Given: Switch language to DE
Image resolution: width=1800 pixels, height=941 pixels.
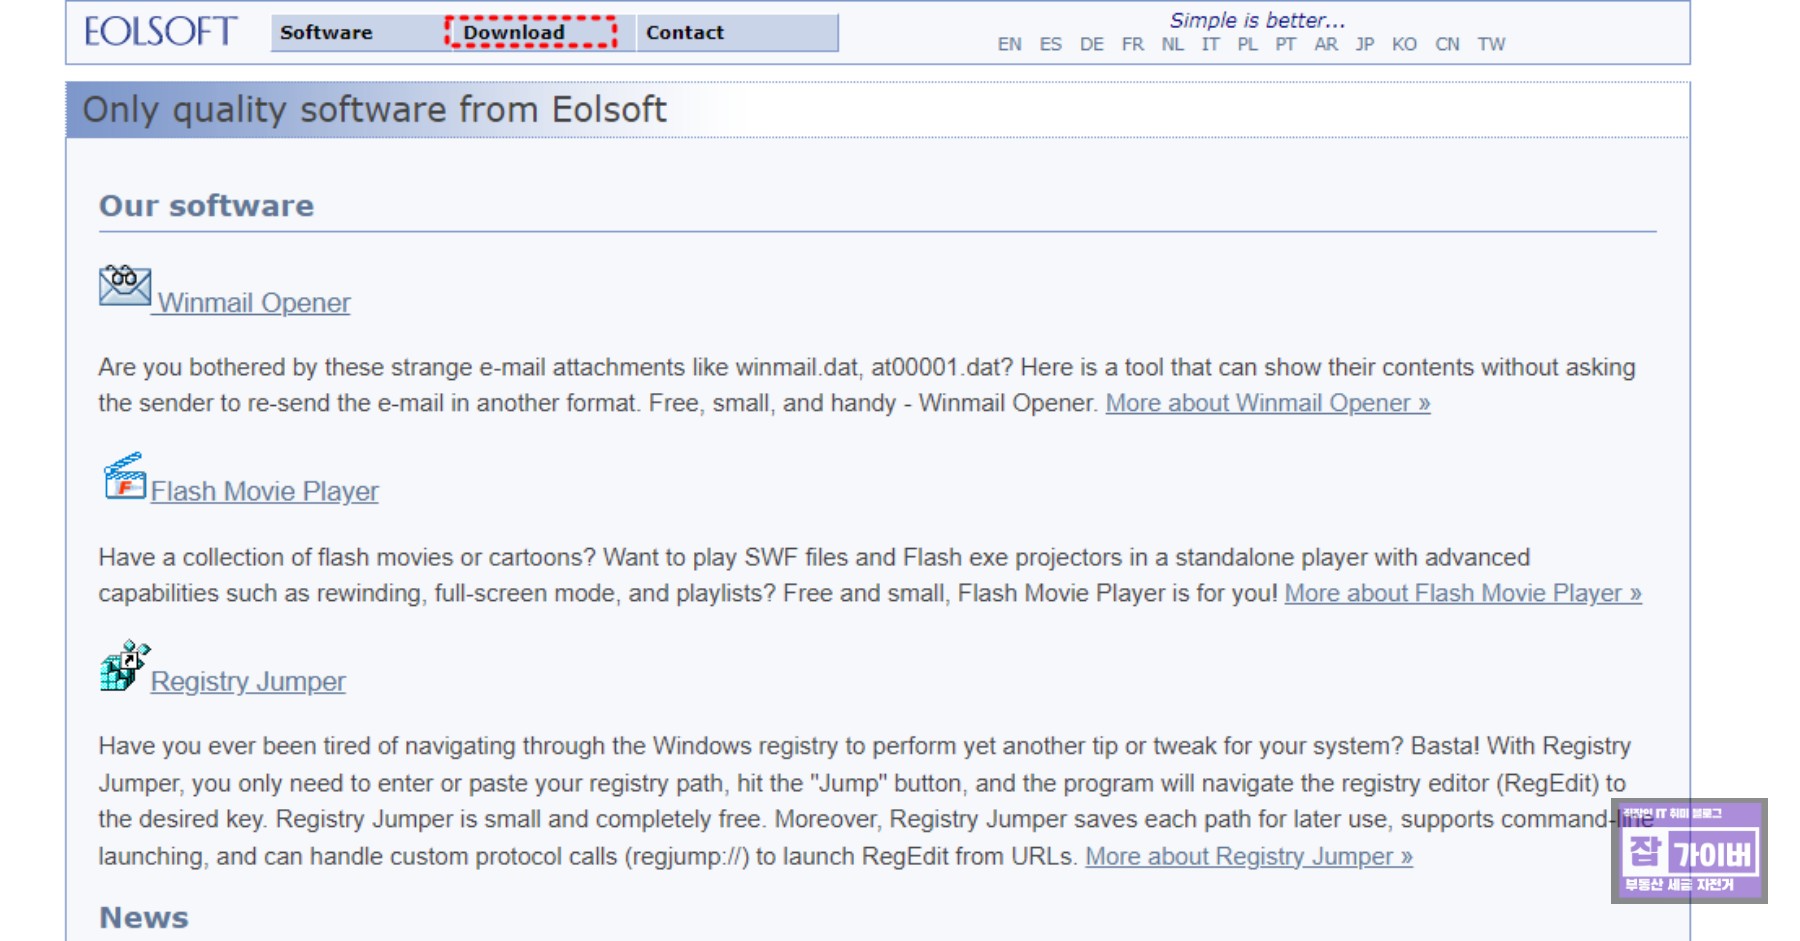Looking at the screenshot, I should [1091, 44].
